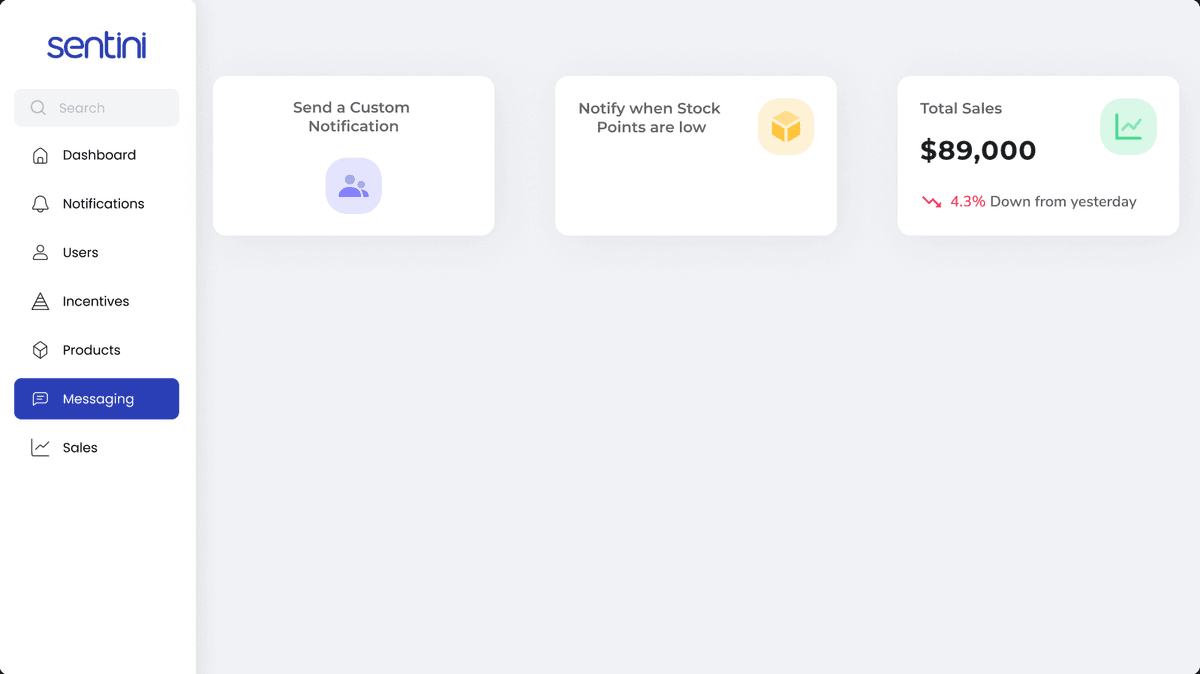The image size is (1200, 674).
Task: Click the Sentini logo
Action: pyautogui.click(x=97, y=45)
